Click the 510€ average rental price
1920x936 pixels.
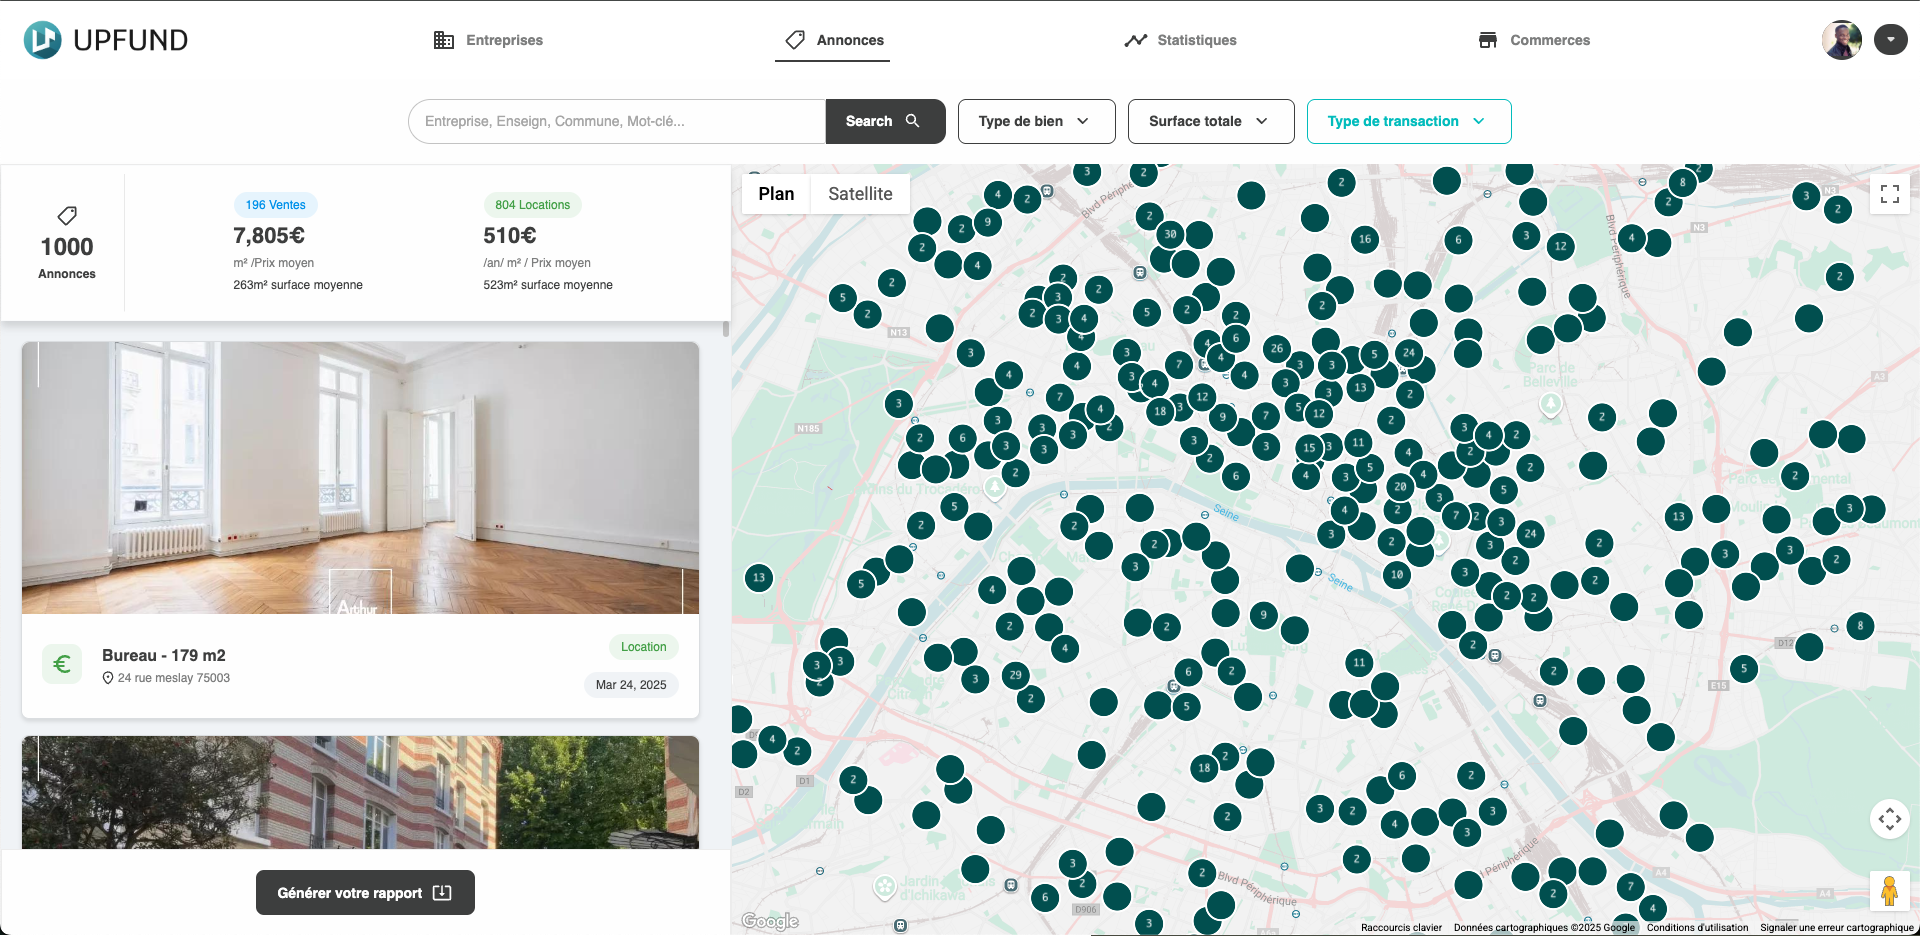[510, 236]
